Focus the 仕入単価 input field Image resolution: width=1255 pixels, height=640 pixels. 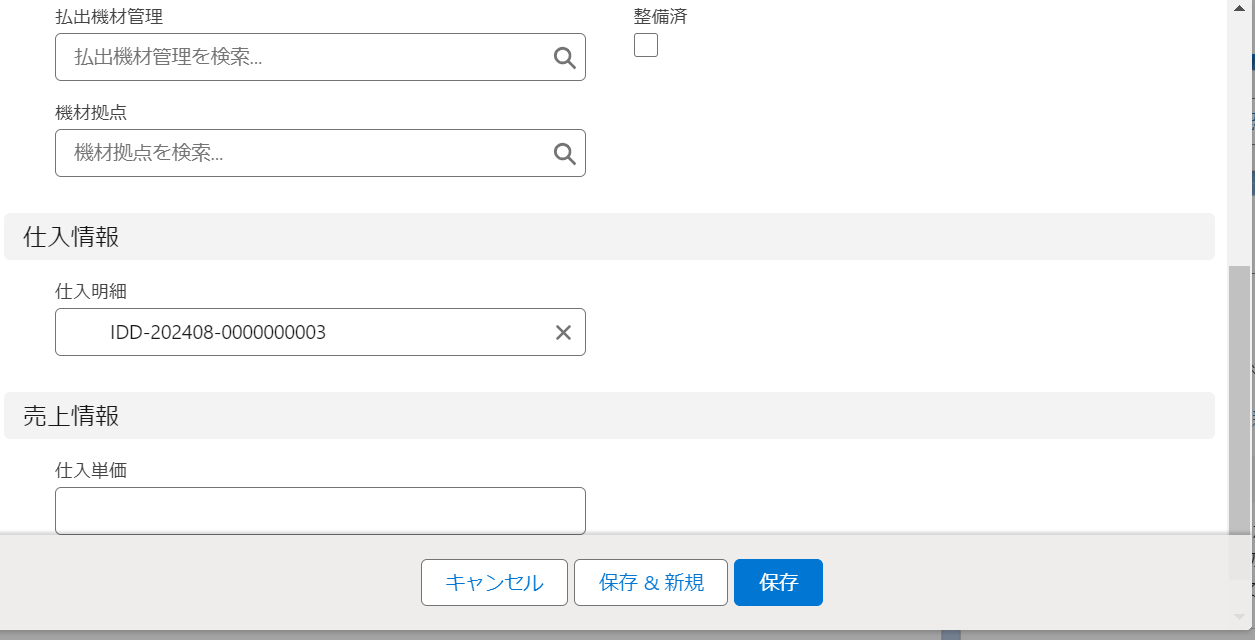(x=320, y=511)
